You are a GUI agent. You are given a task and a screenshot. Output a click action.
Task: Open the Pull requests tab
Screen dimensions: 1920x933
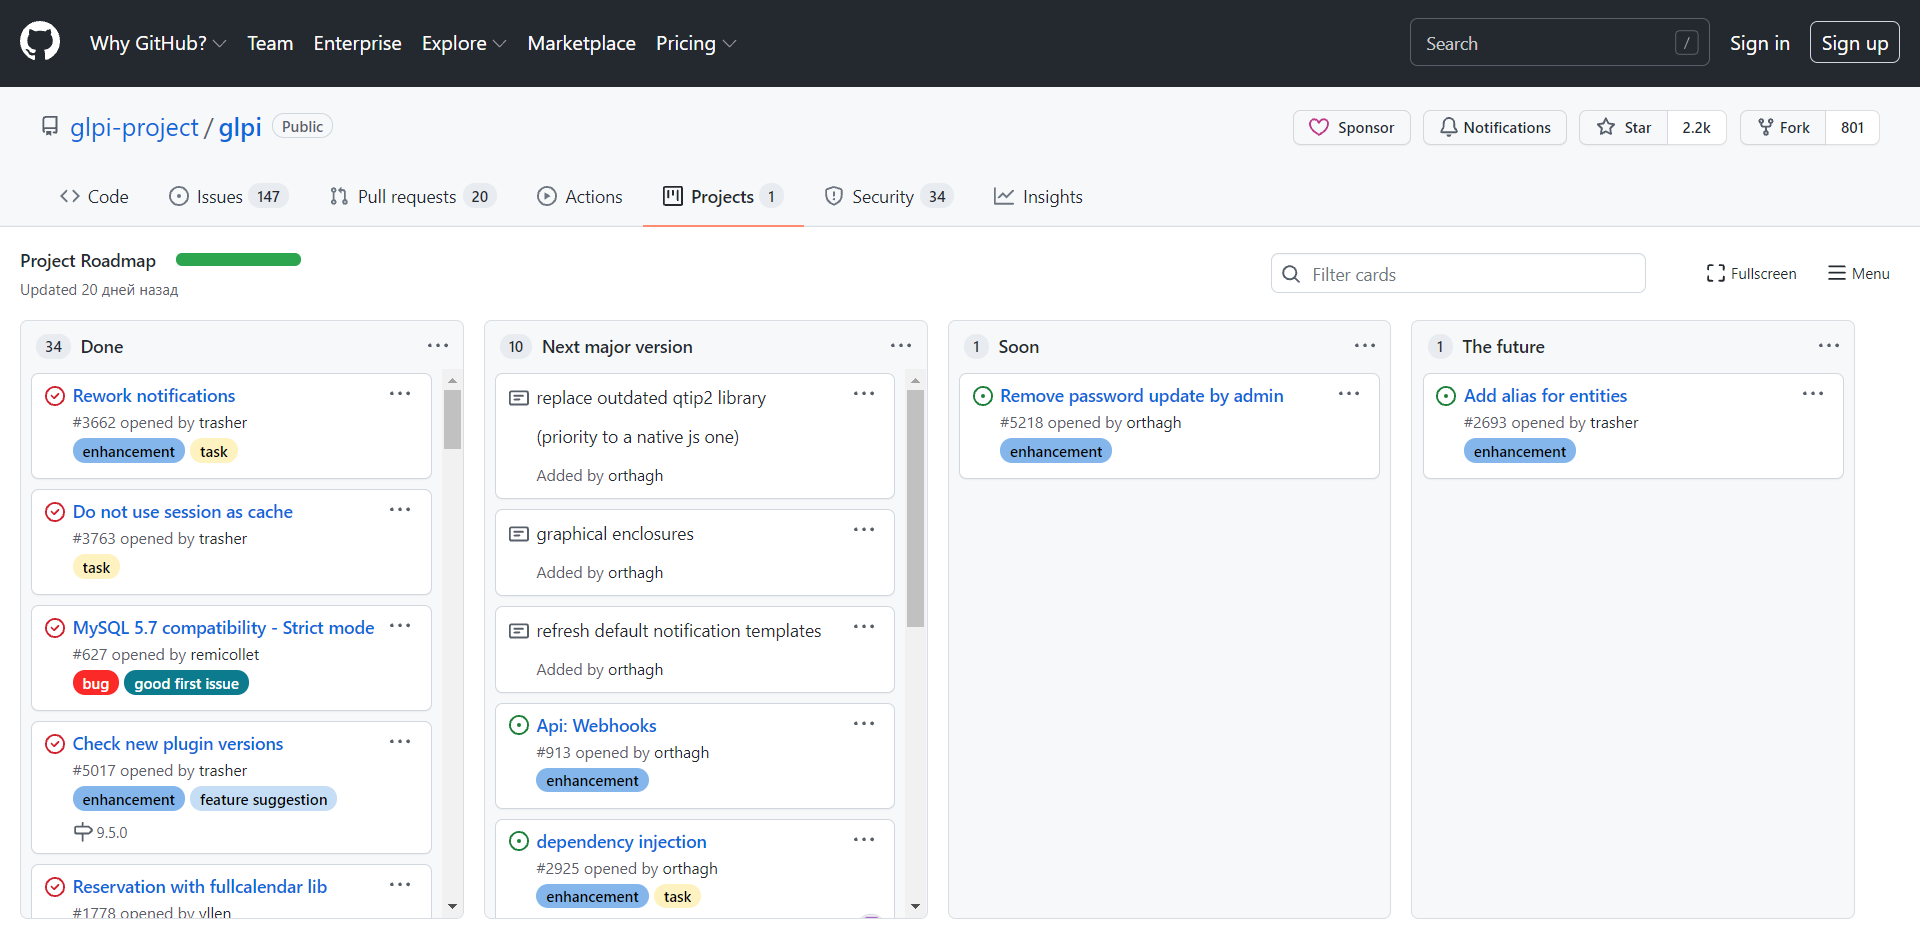click(412, 197)
